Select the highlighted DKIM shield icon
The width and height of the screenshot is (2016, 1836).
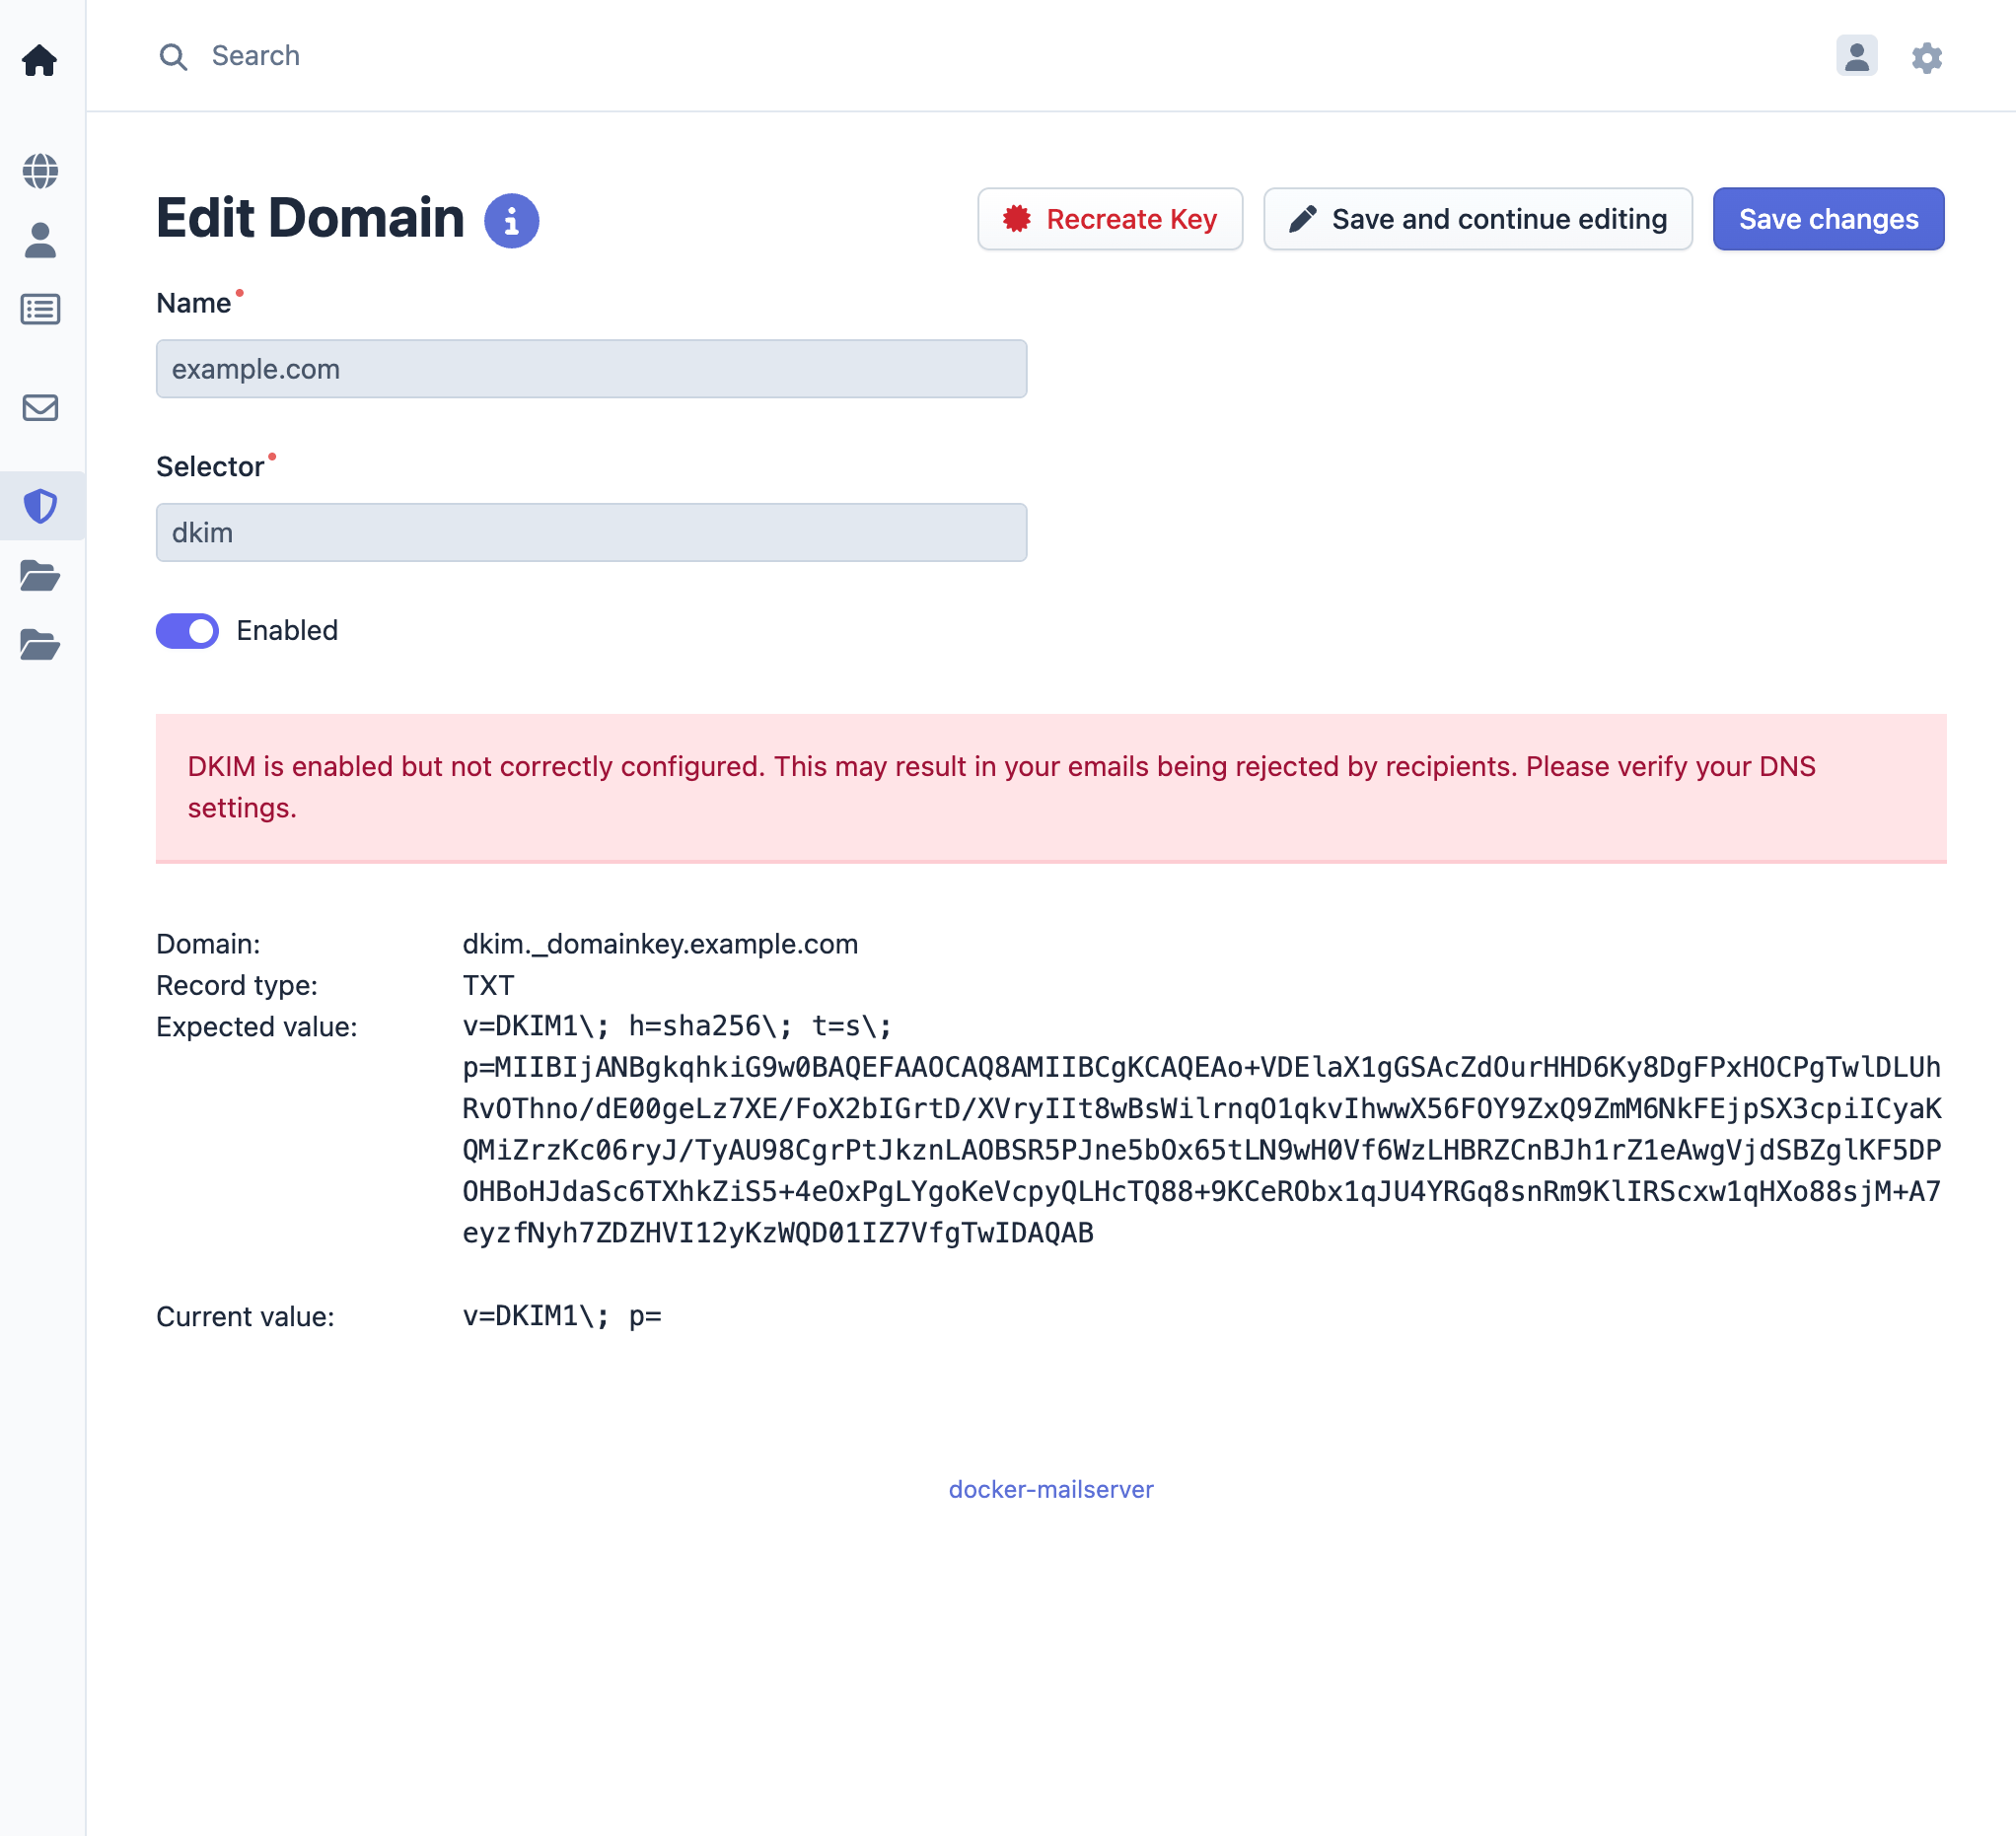(41, 506)
